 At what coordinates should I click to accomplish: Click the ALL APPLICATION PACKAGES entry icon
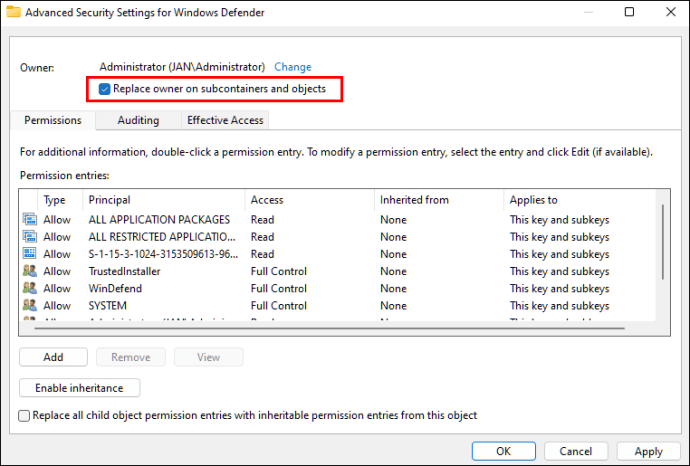29,220
